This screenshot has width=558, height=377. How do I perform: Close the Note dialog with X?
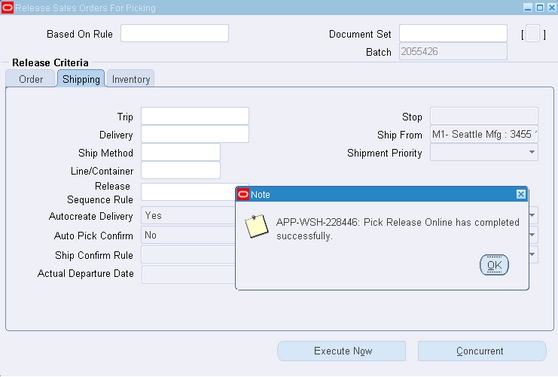click(x=521, y=194)
